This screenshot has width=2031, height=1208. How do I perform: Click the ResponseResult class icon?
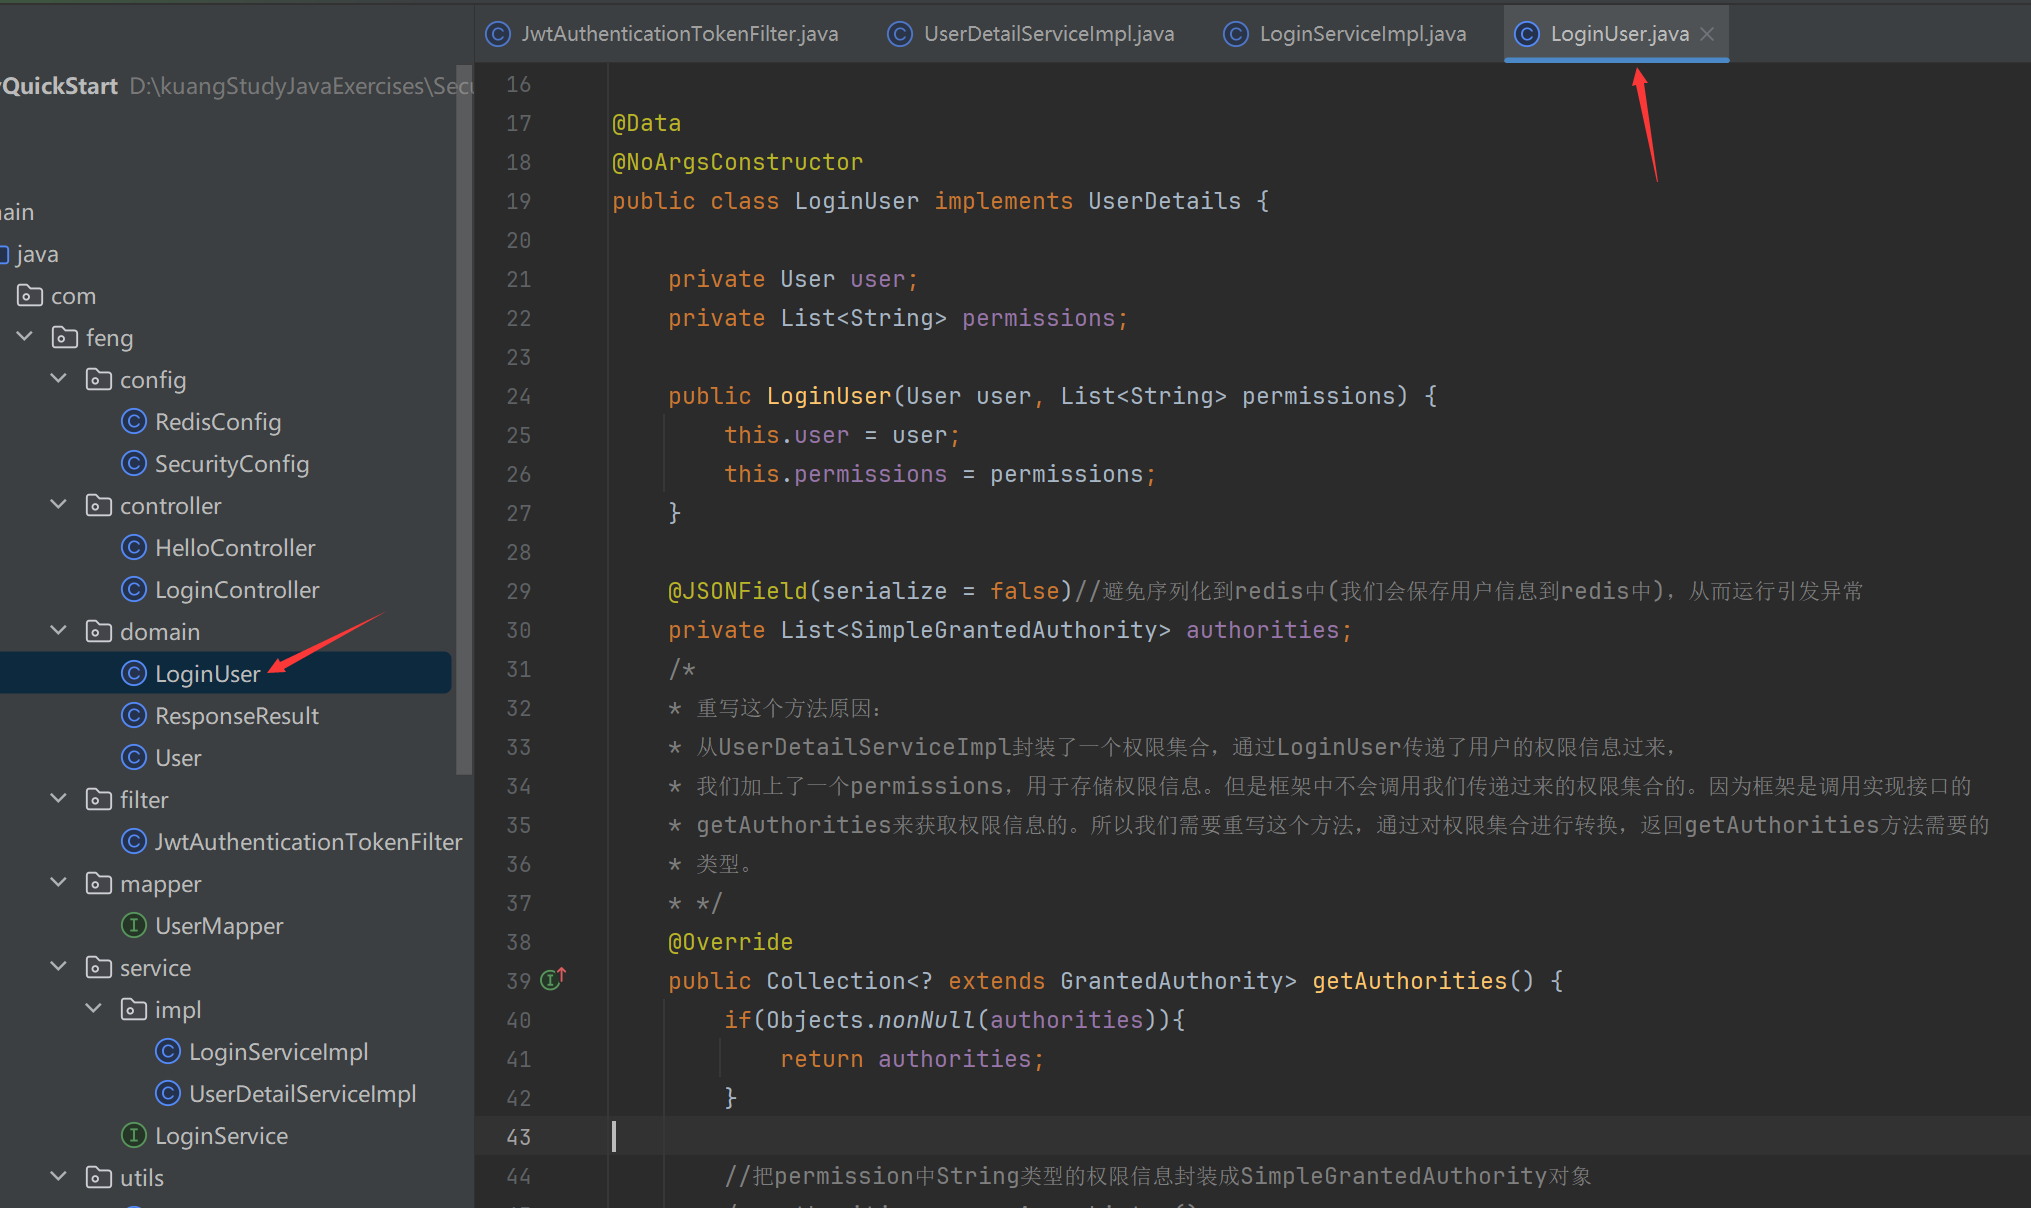[x=133, y=715]
